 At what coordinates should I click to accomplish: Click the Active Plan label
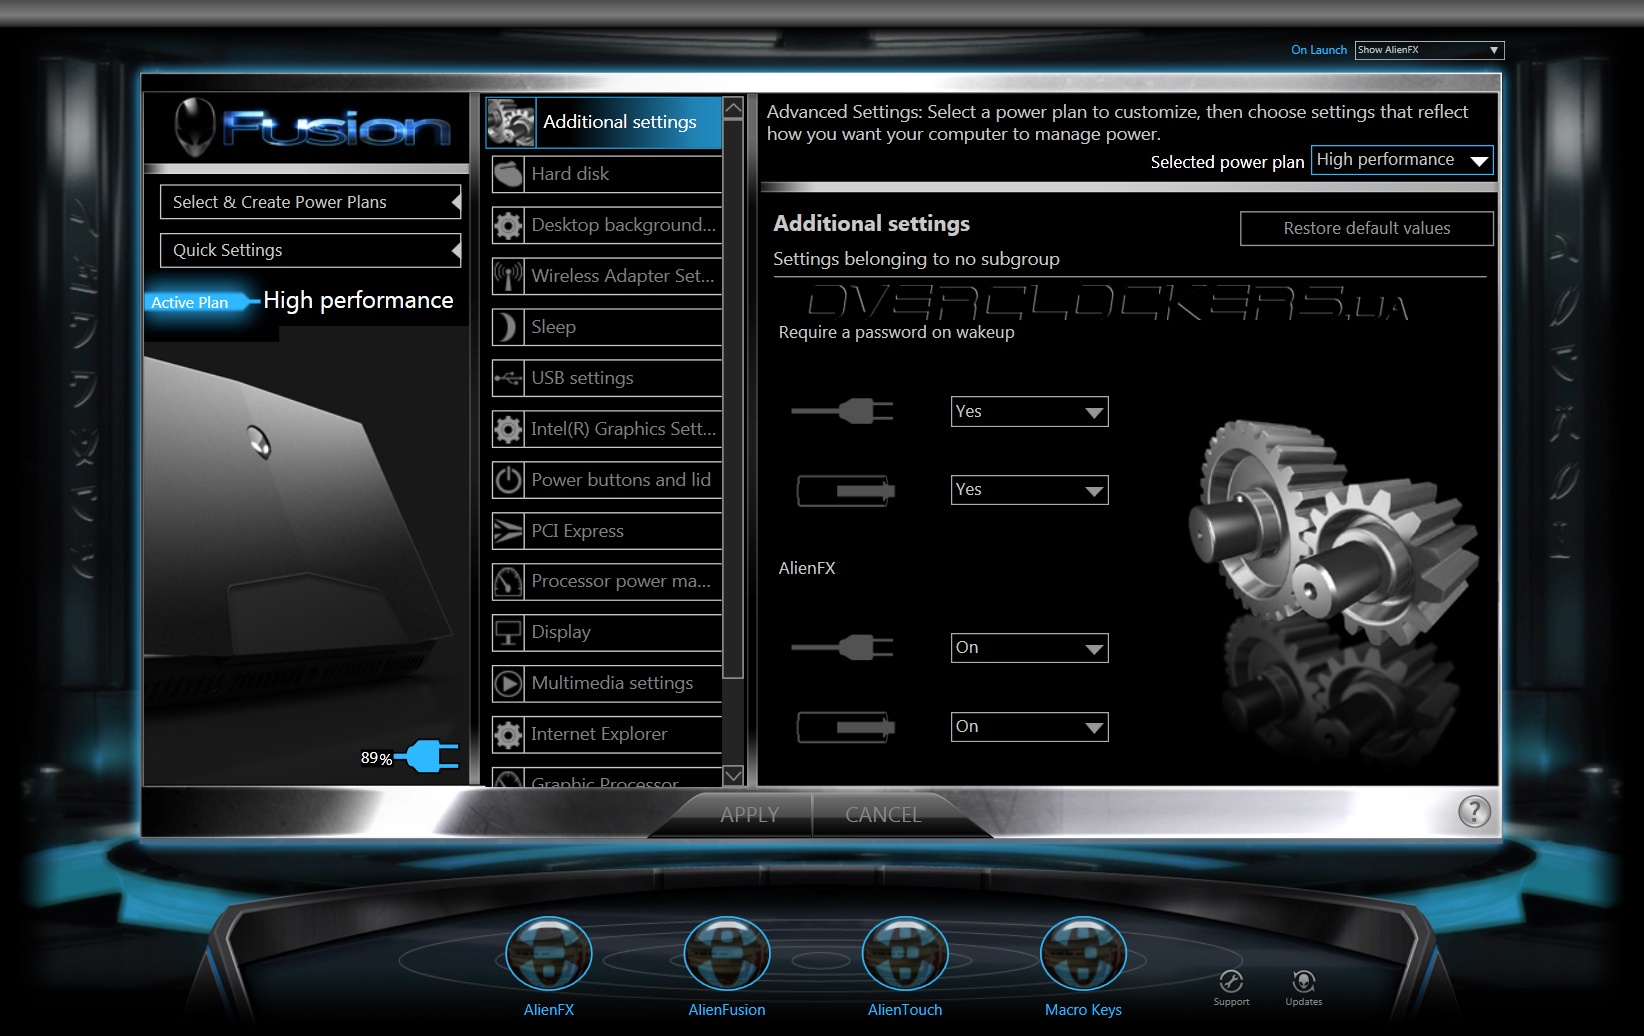coord(190,302)
